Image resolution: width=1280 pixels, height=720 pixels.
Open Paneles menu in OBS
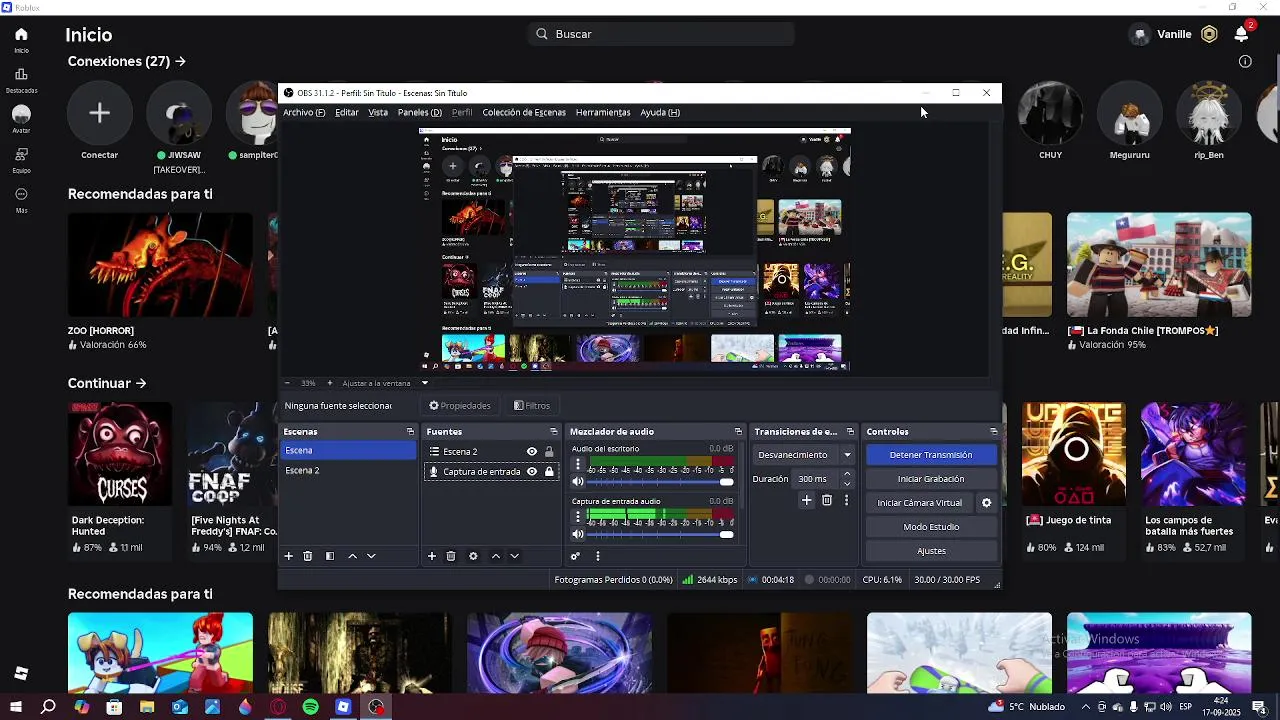click(420, 112)
